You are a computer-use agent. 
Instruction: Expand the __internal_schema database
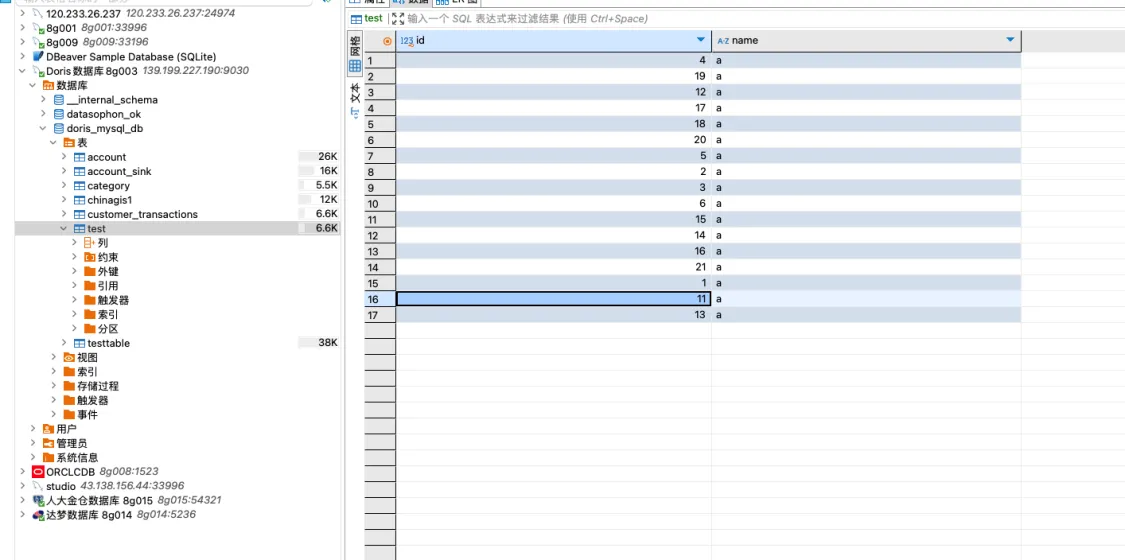pos(43,100)
